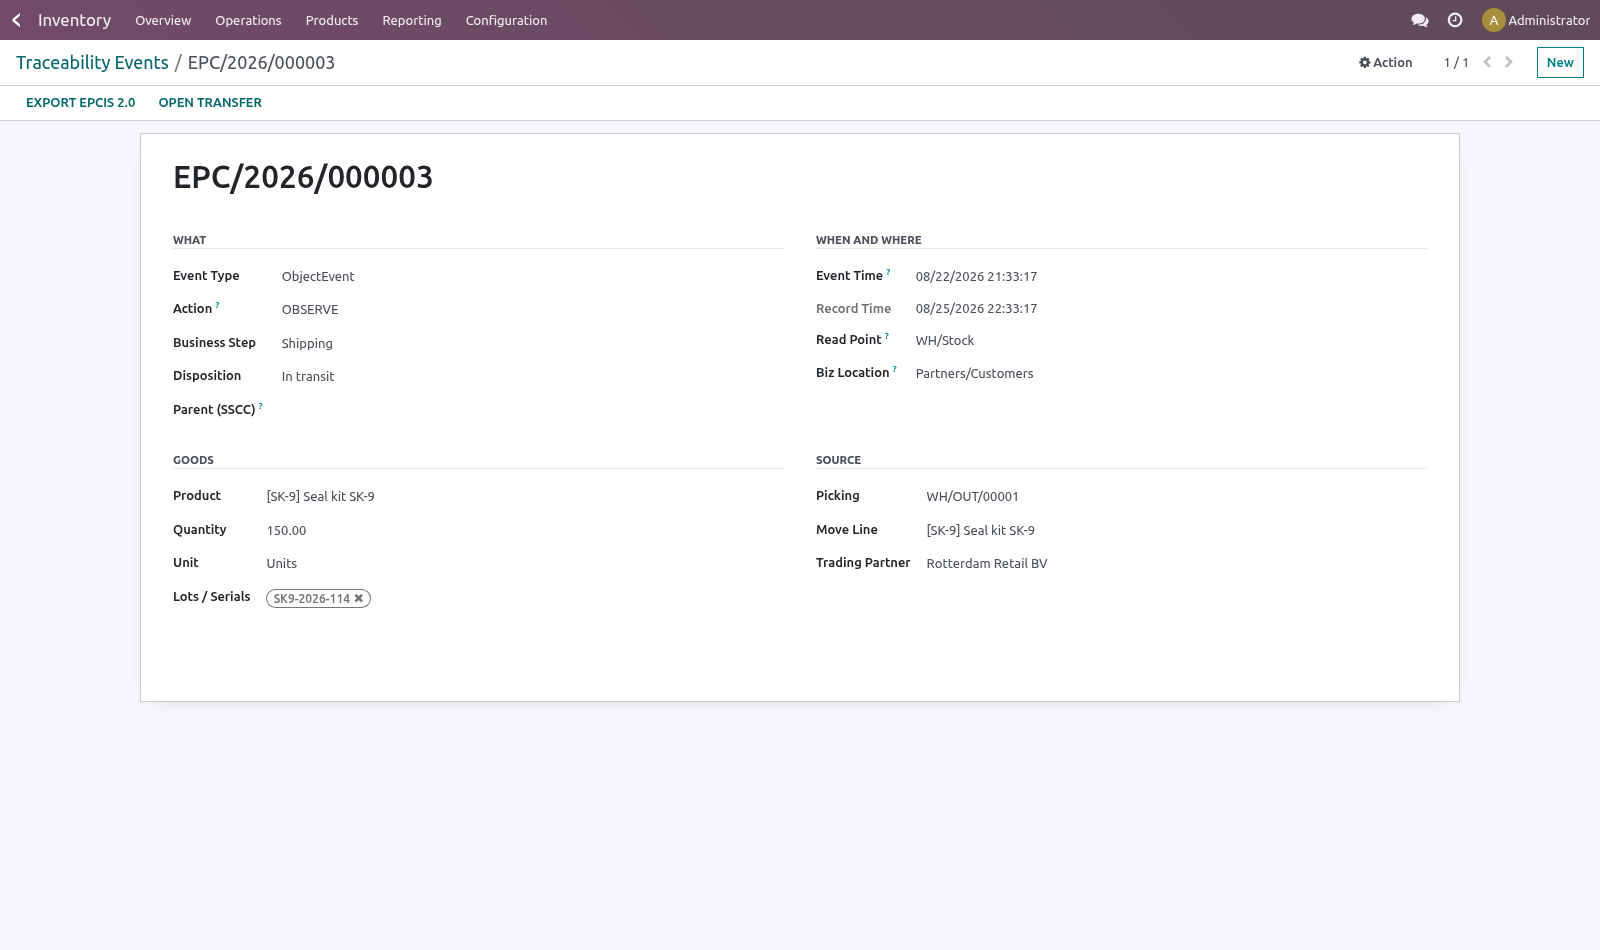
Task: Go to next record arrow
Action: pos(1509,62)
